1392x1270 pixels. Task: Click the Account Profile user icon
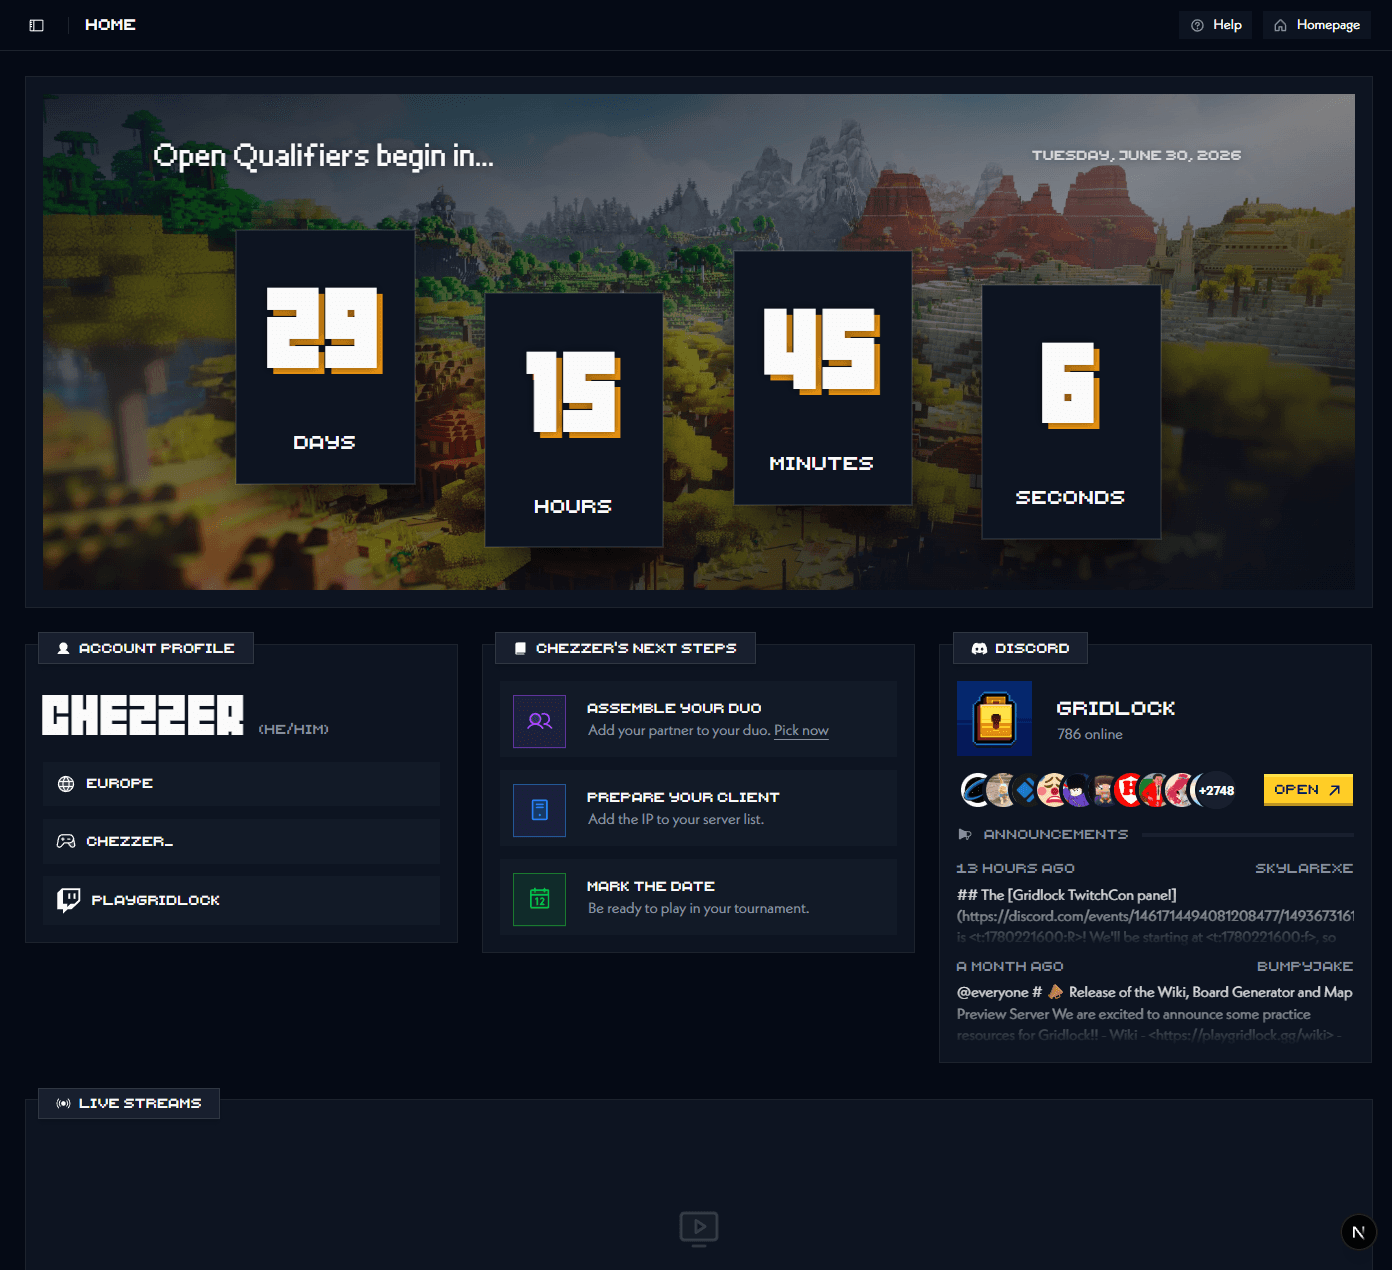(63, 648)
